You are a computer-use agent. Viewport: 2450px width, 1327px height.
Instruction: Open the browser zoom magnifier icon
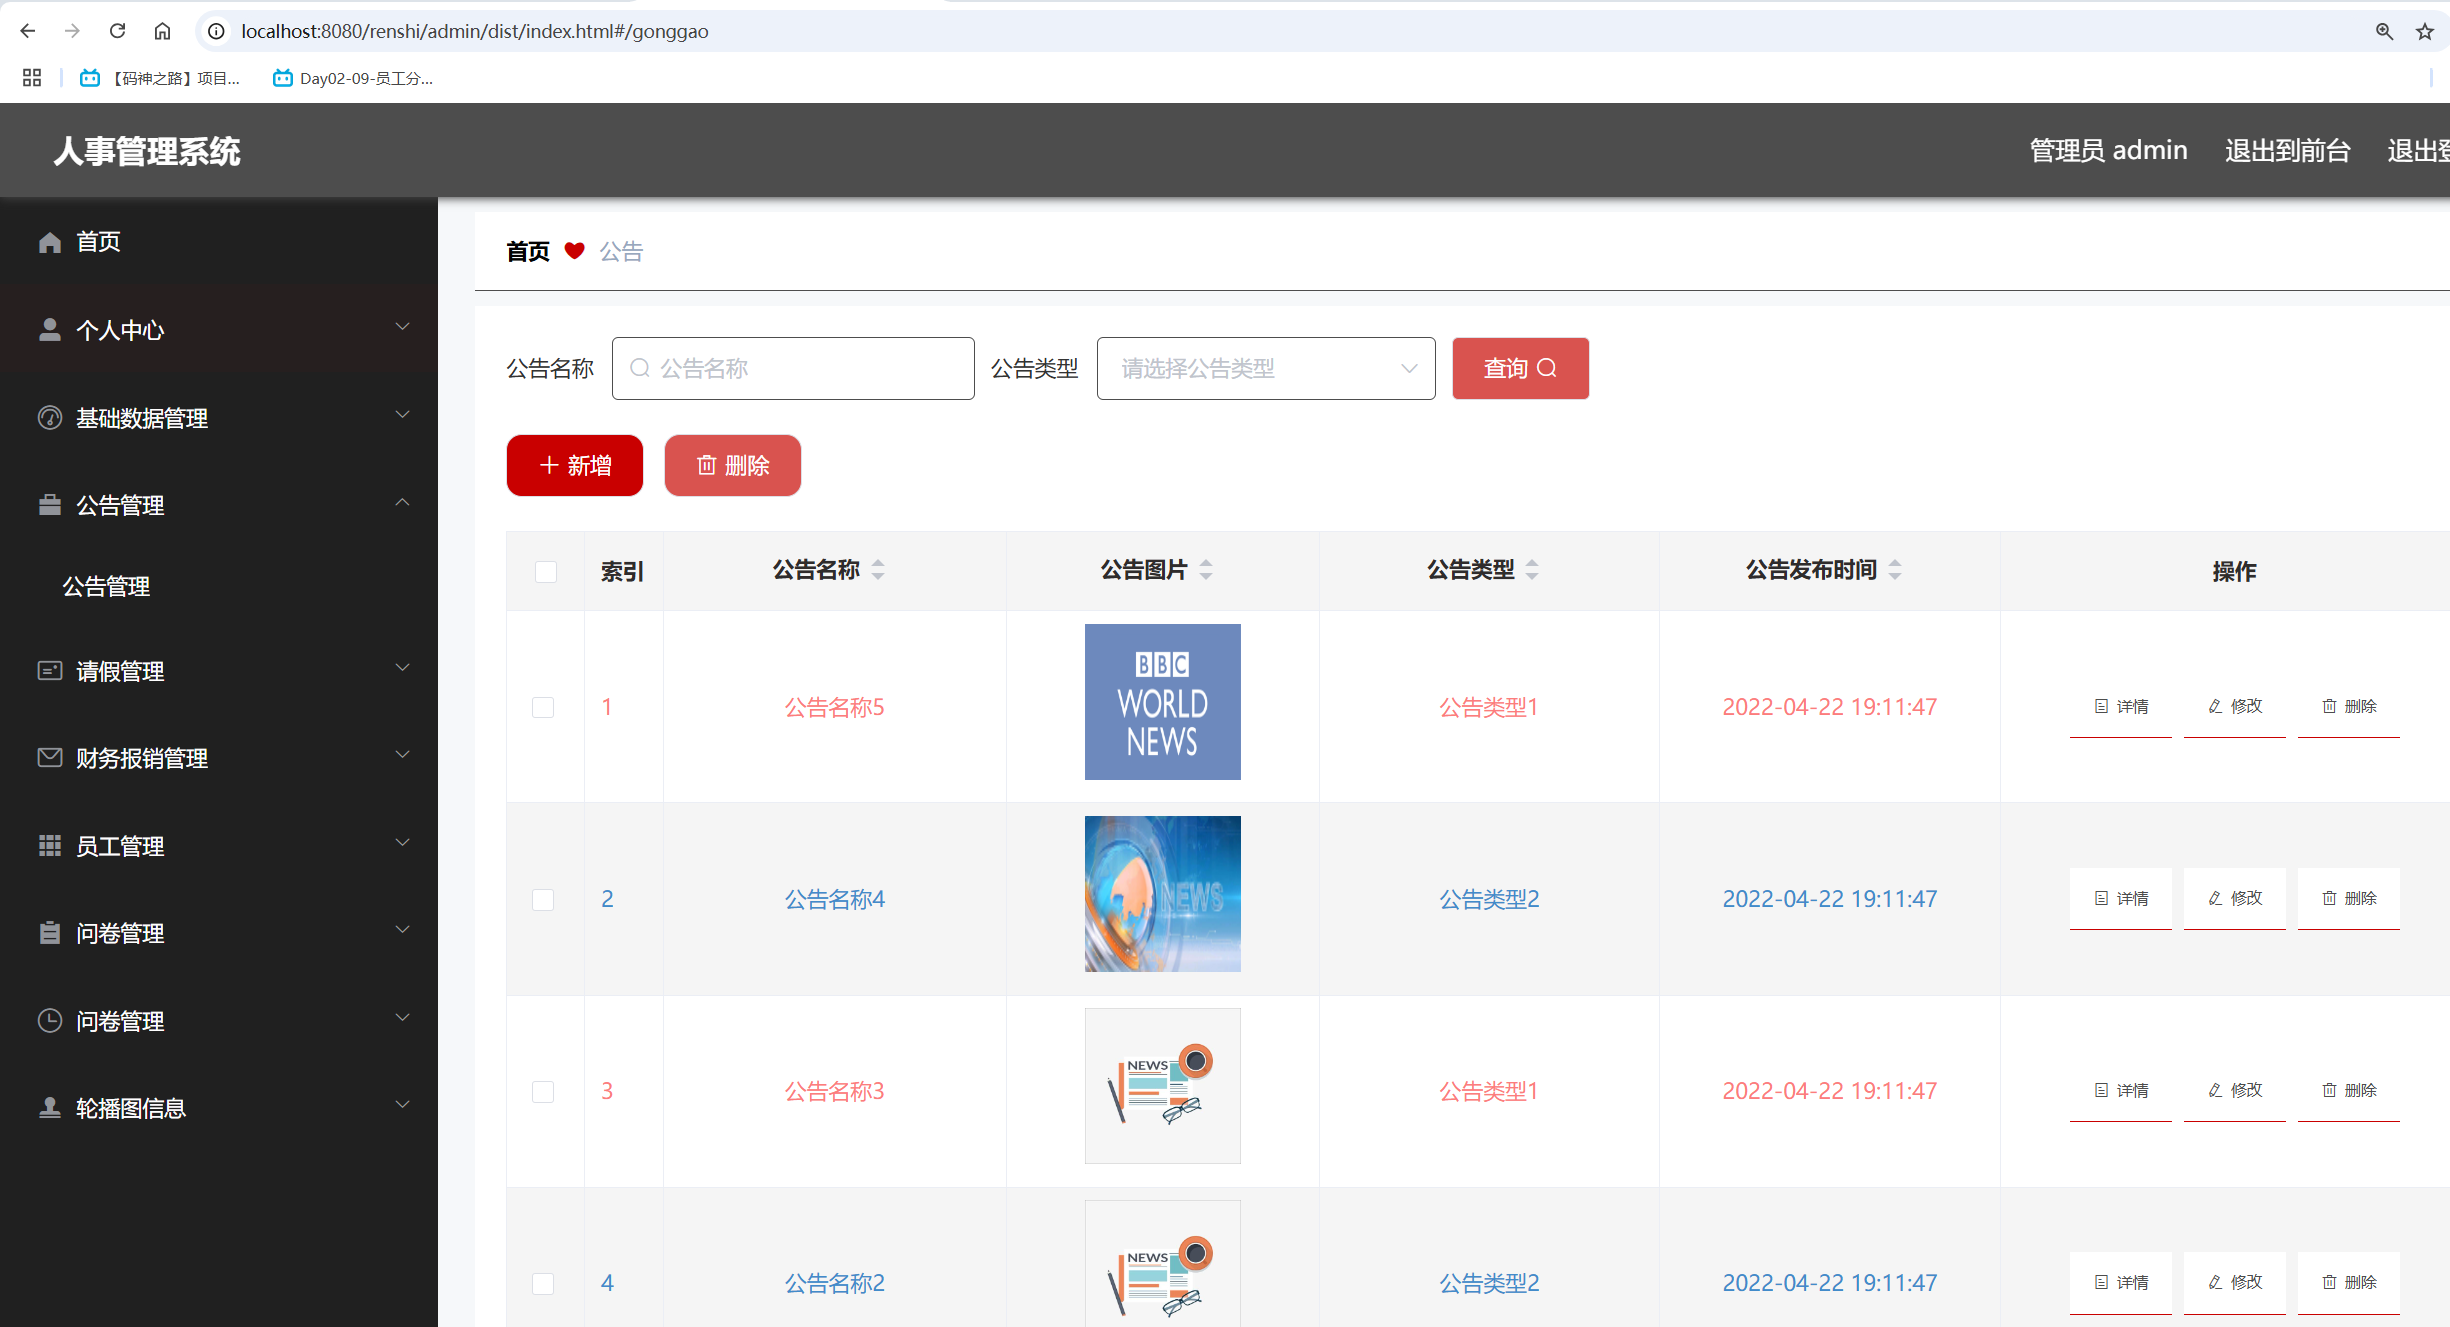pos(2384,32)
